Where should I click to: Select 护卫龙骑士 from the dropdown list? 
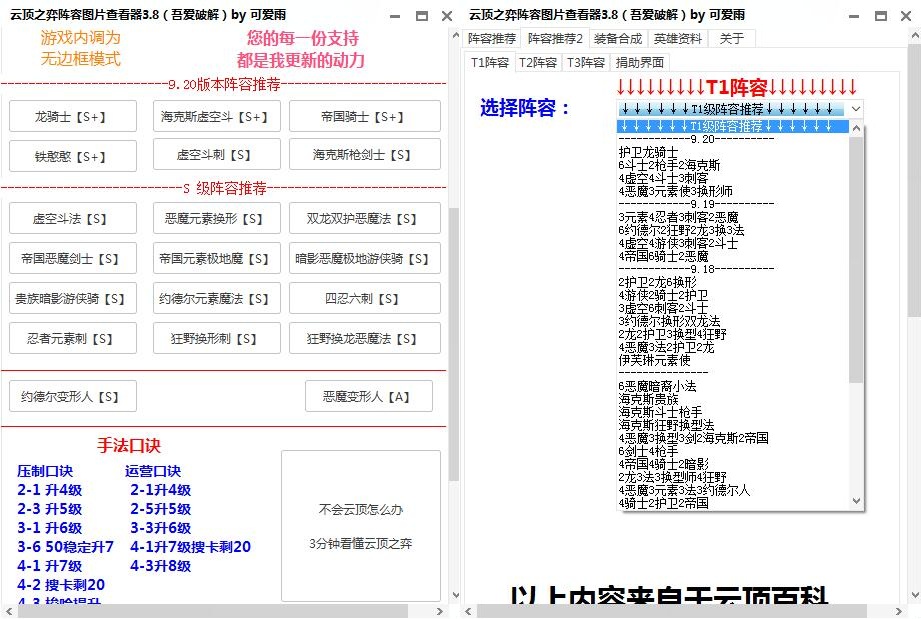[649, 153]
